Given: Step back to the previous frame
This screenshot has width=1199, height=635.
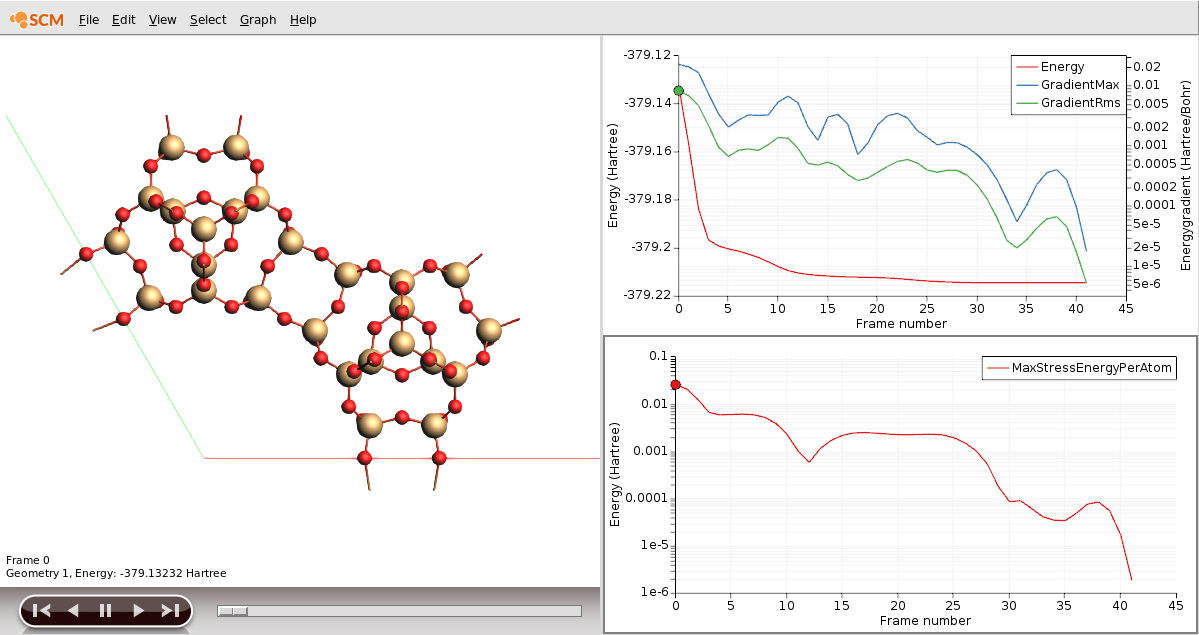Looking at the screenshot, I should tap(73, 609).
